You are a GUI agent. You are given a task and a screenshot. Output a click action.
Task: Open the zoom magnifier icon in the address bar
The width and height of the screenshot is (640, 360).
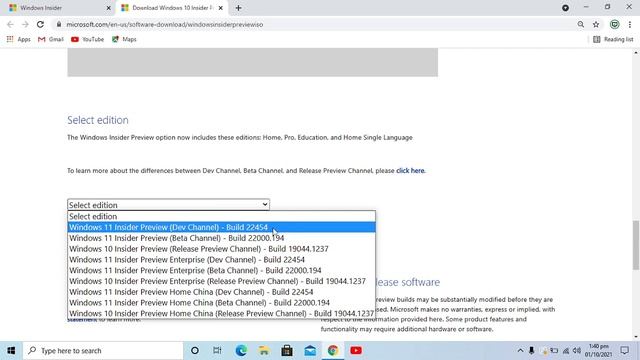point(580,24)
